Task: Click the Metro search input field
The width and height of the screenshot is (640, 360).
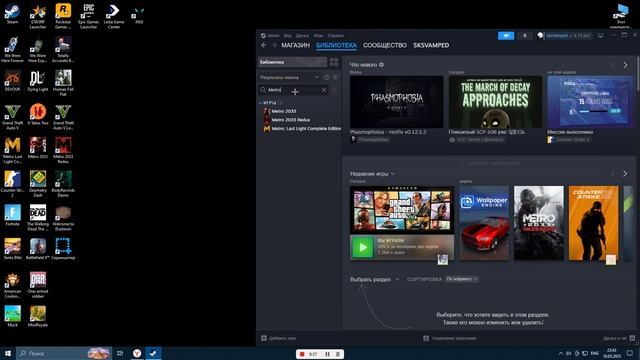Action: (293, 90)
